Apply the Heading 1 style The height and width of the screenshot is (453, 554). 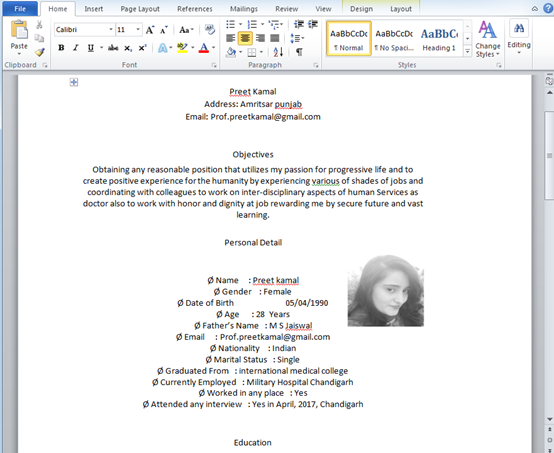(439, 39)
